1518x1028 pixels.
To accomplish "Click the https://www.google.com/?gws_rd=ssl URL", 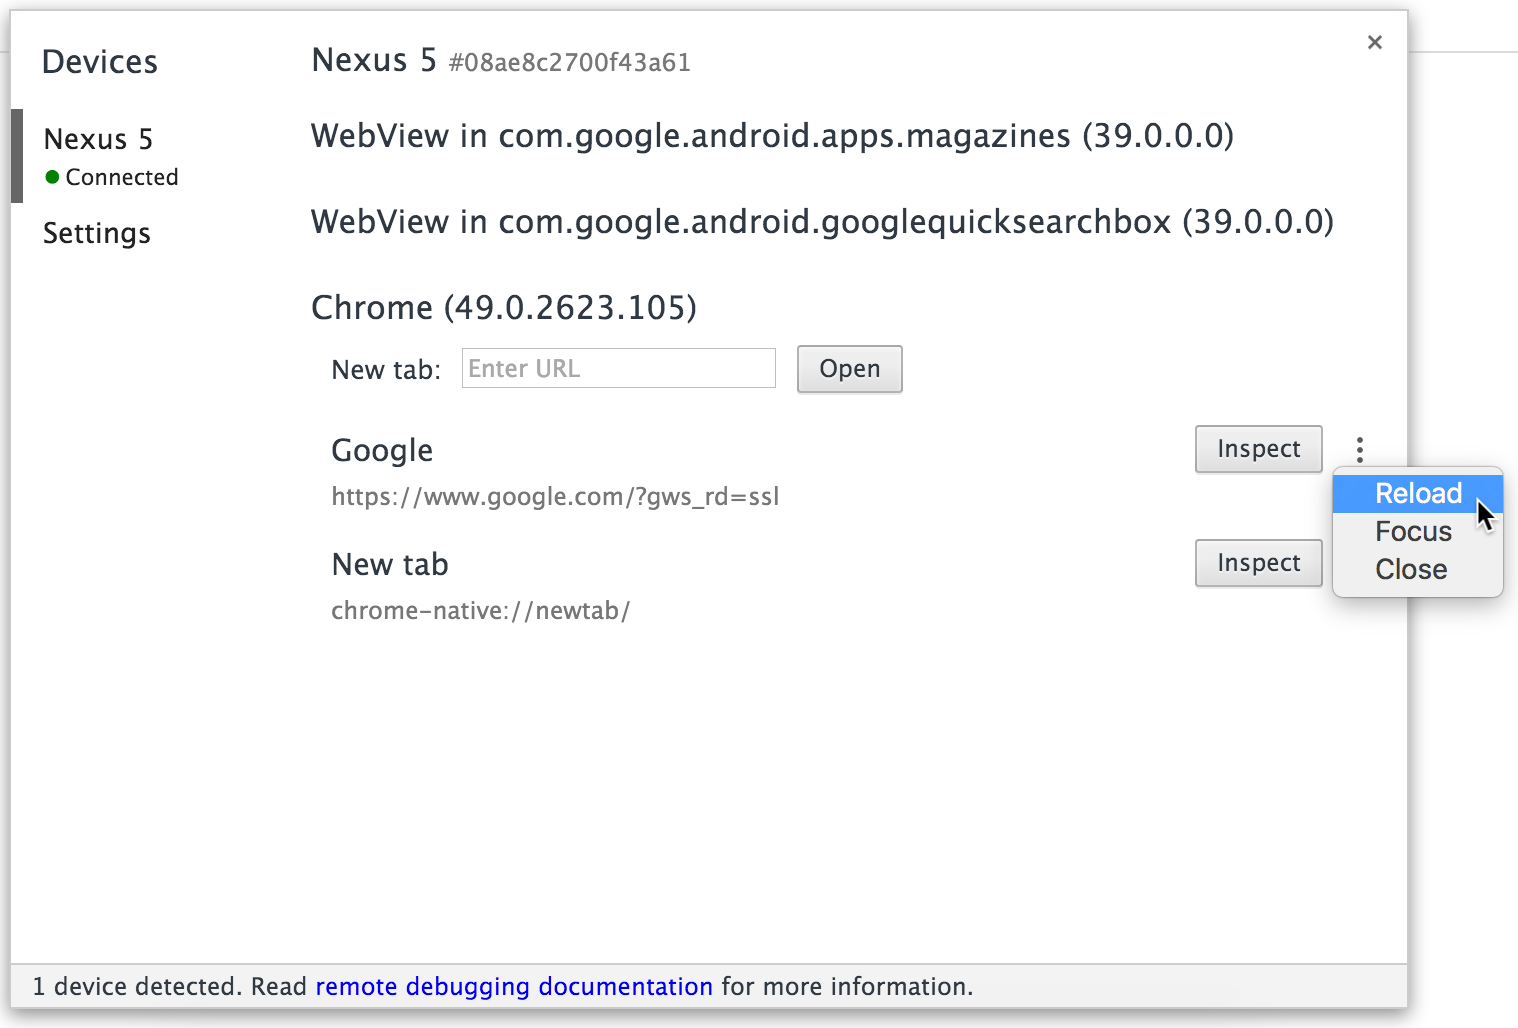I will pyautogui.click(x=555, y=497).
